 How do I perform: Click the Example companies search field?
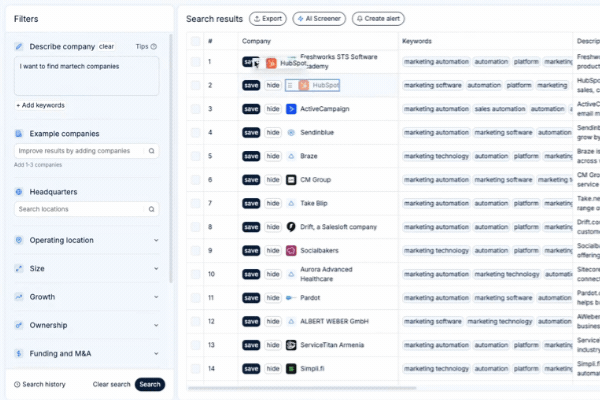point(86,151)
